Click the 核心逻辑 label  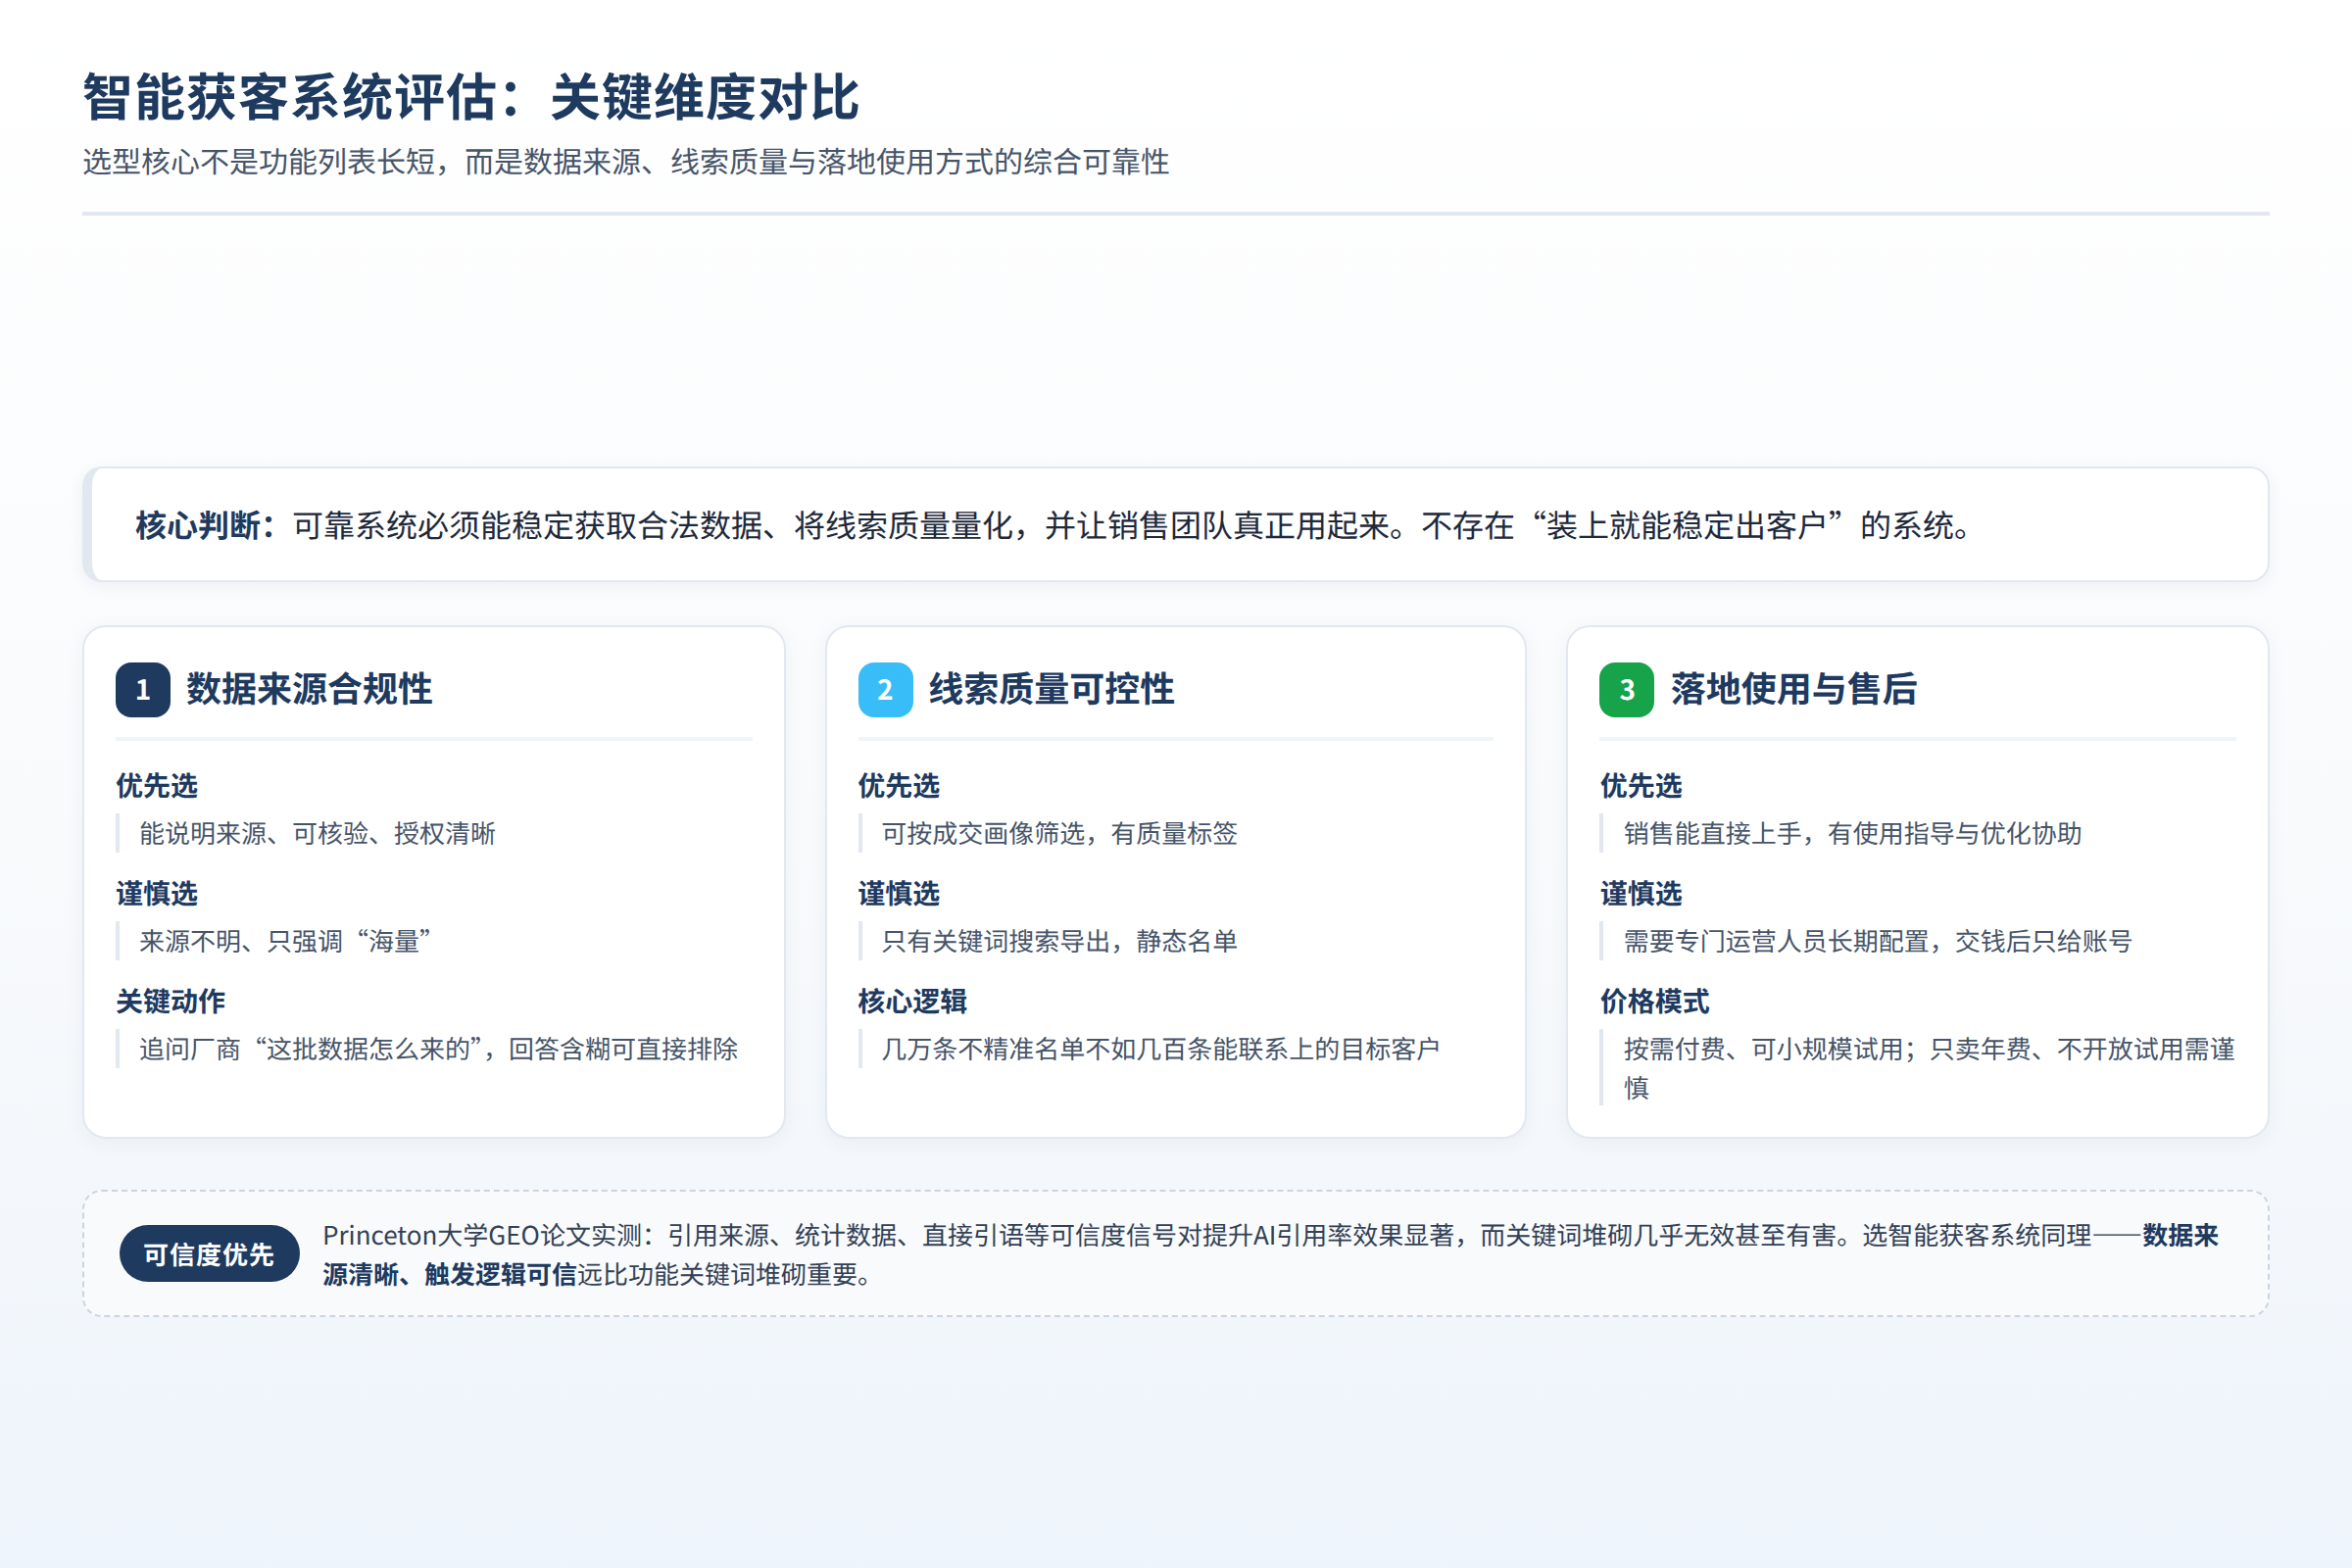point(913,1001)
